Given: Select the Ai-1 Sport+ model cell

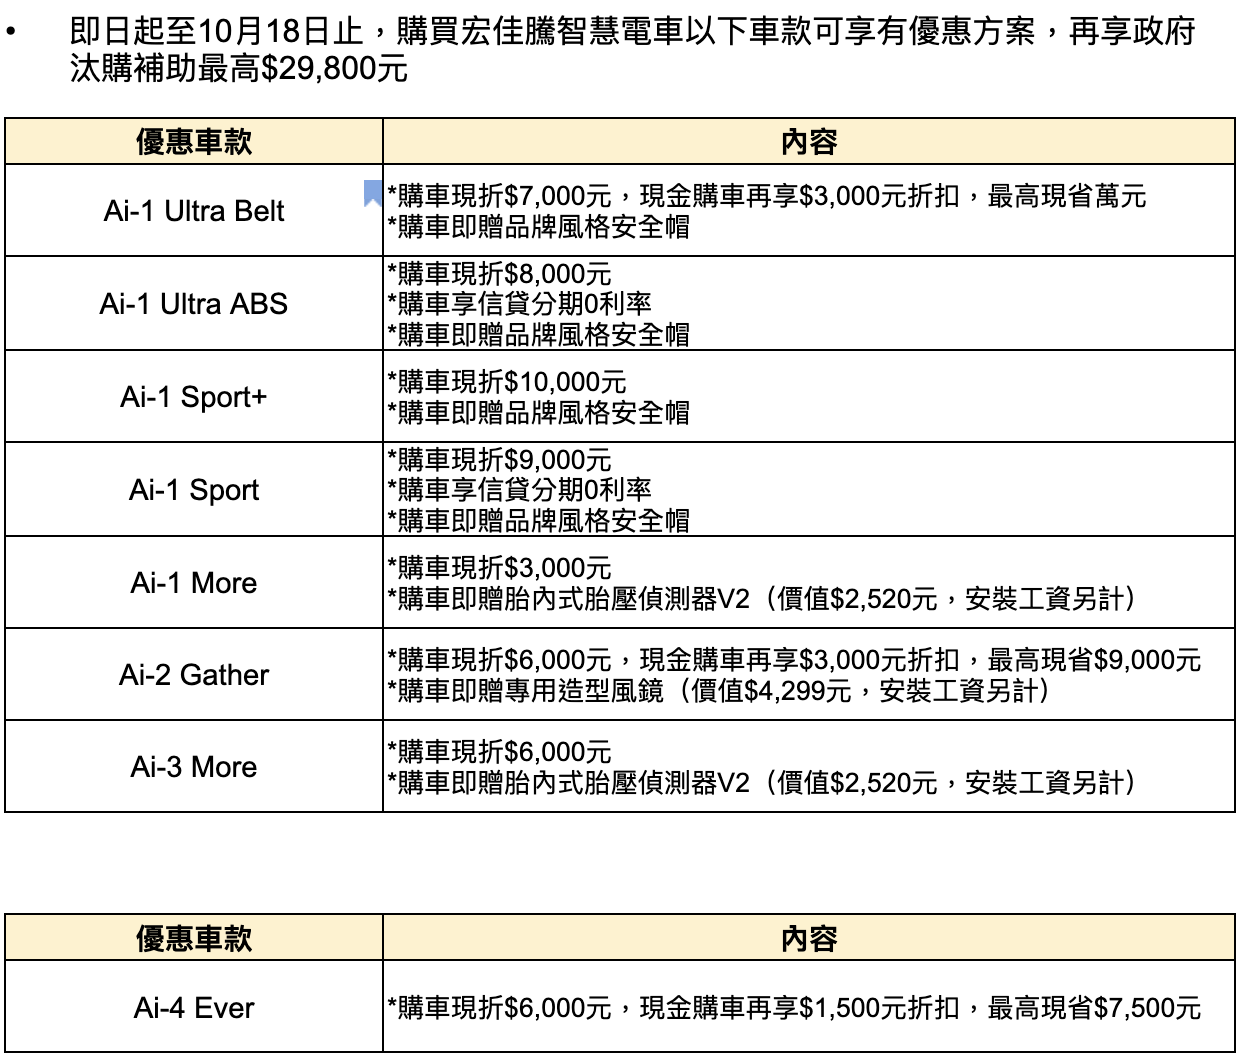Looking at the screenshot, I should [x=194, y=397].
